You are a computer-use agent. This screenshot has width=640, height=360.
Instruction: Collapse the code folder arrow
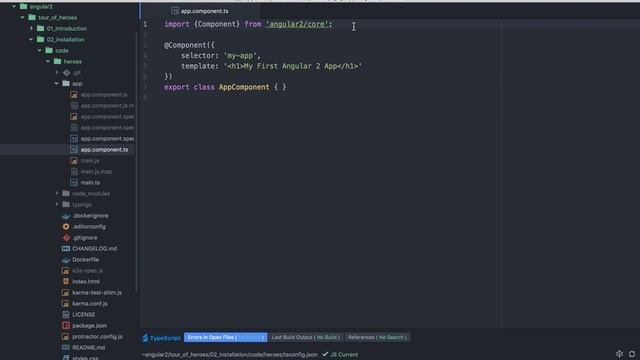coord(40,51)
